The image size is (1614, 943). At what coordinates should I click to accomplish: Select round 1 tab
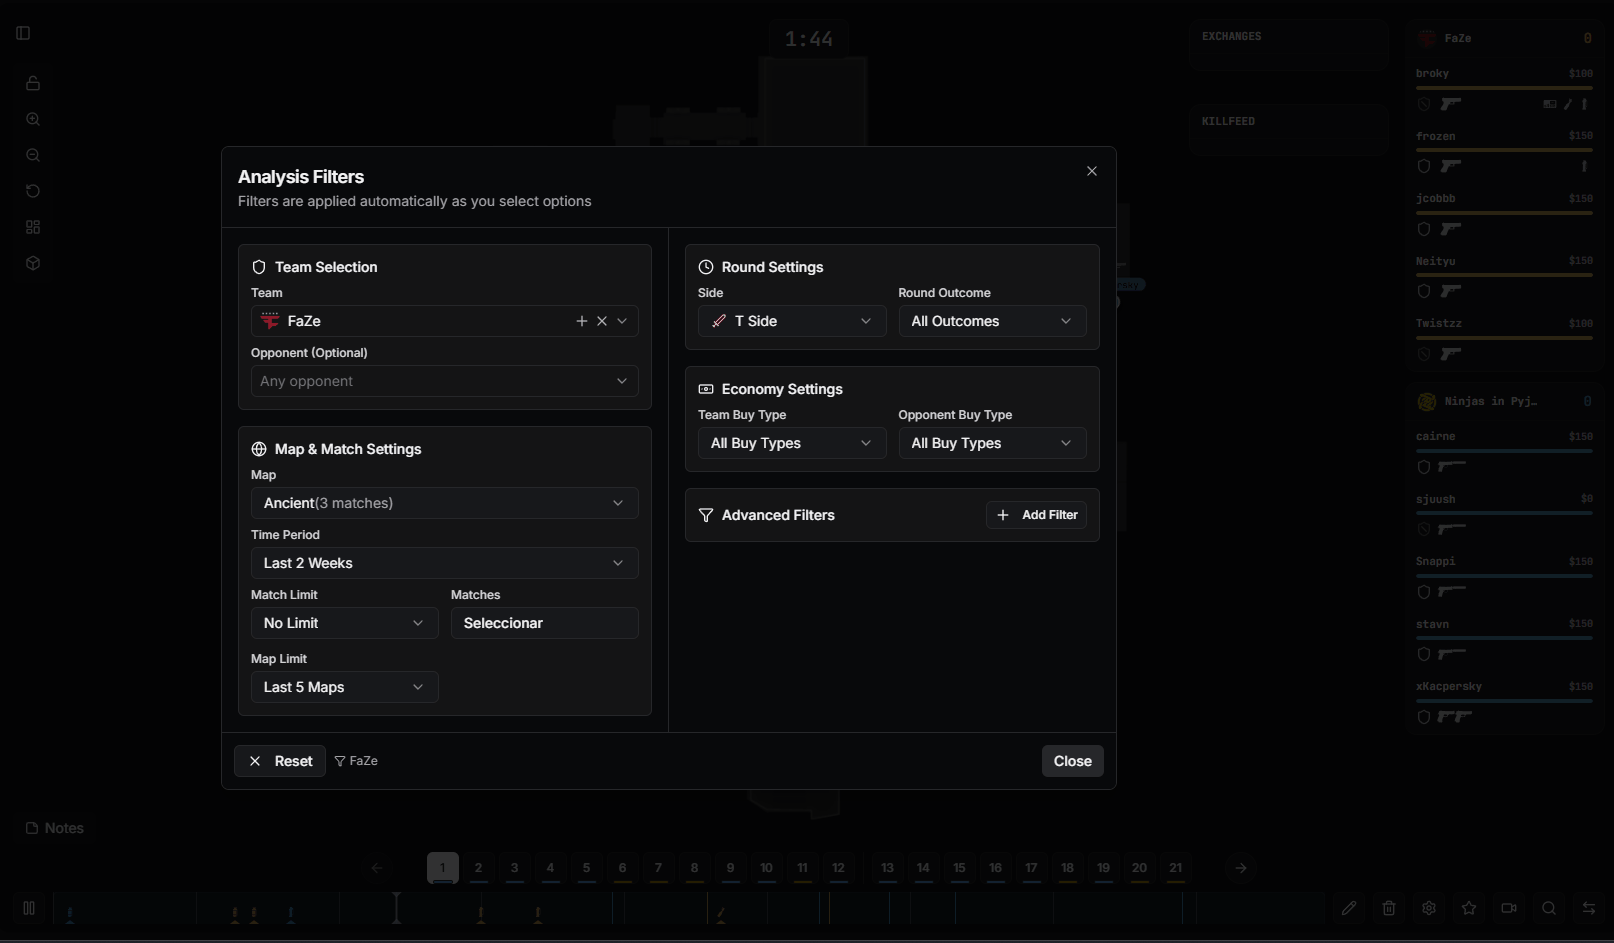[x=443, y=868]
